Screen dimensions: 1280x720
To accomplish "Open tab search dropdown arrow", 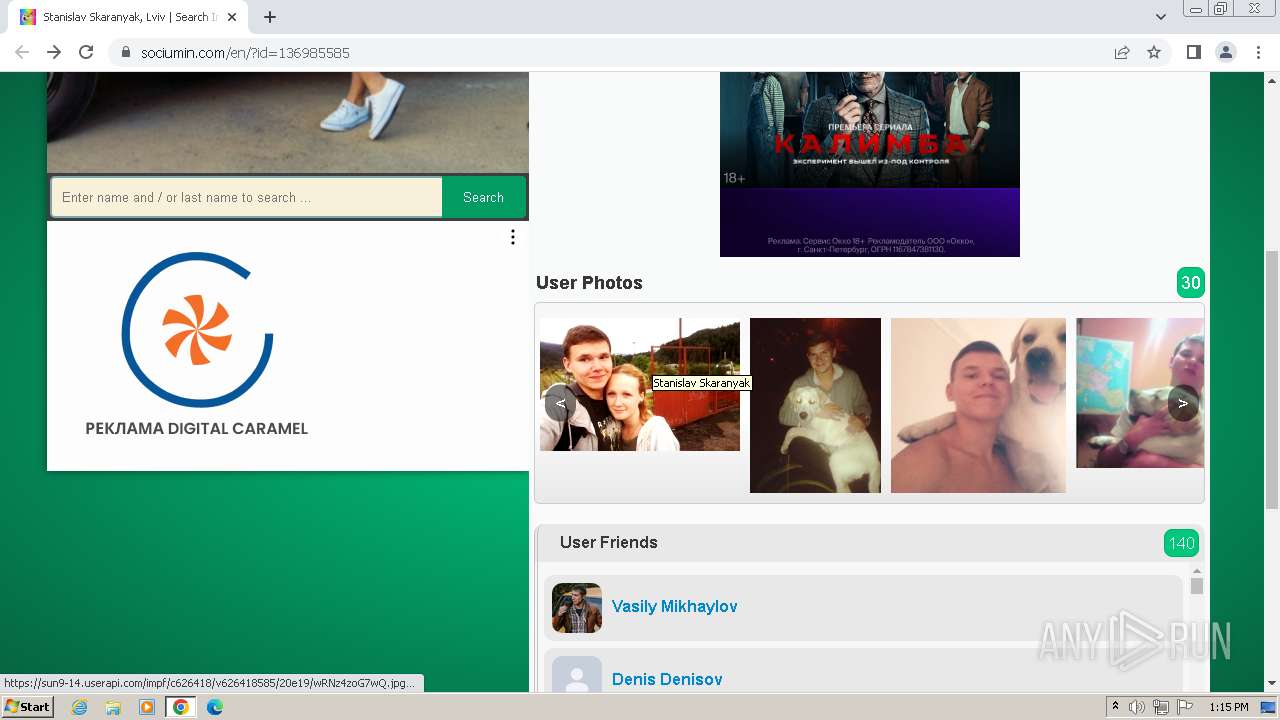I will click(x=1161, y=17).
